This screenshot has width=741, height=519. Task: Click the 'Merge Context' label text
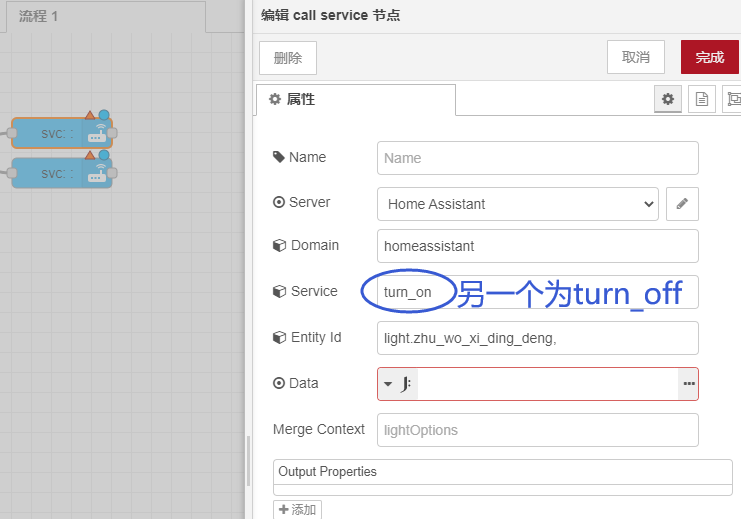[x=319, y=429]
